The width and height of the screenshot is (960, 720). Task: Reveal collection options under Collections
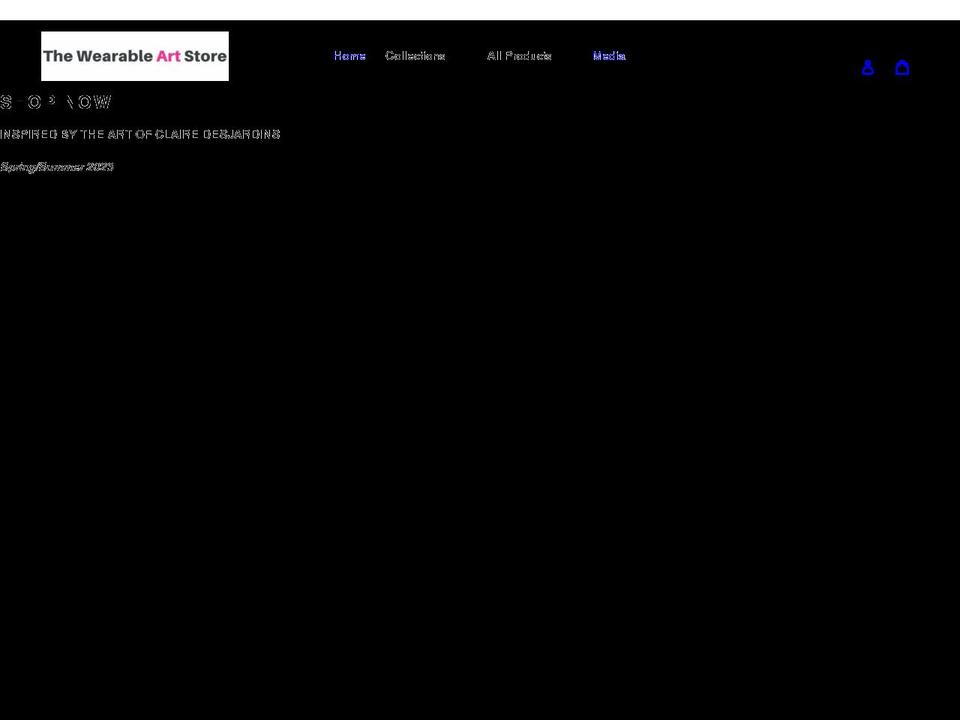(x=415, y=56)
